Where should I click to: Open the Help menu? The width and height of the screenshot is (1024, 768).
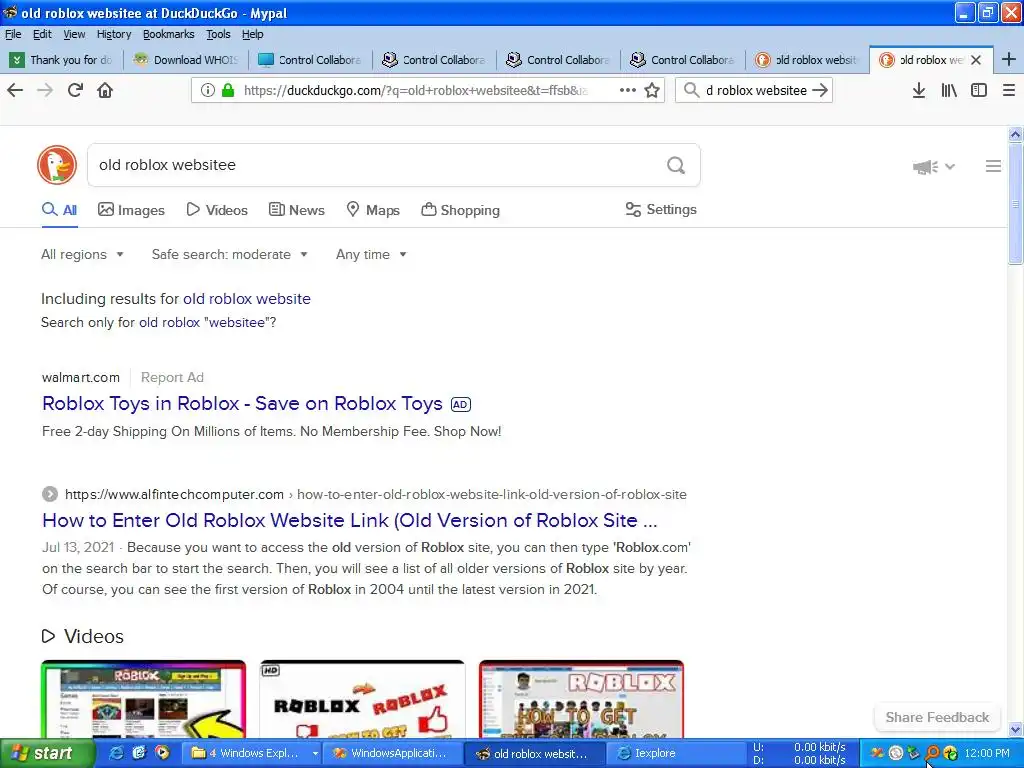[x=252, y=34]
